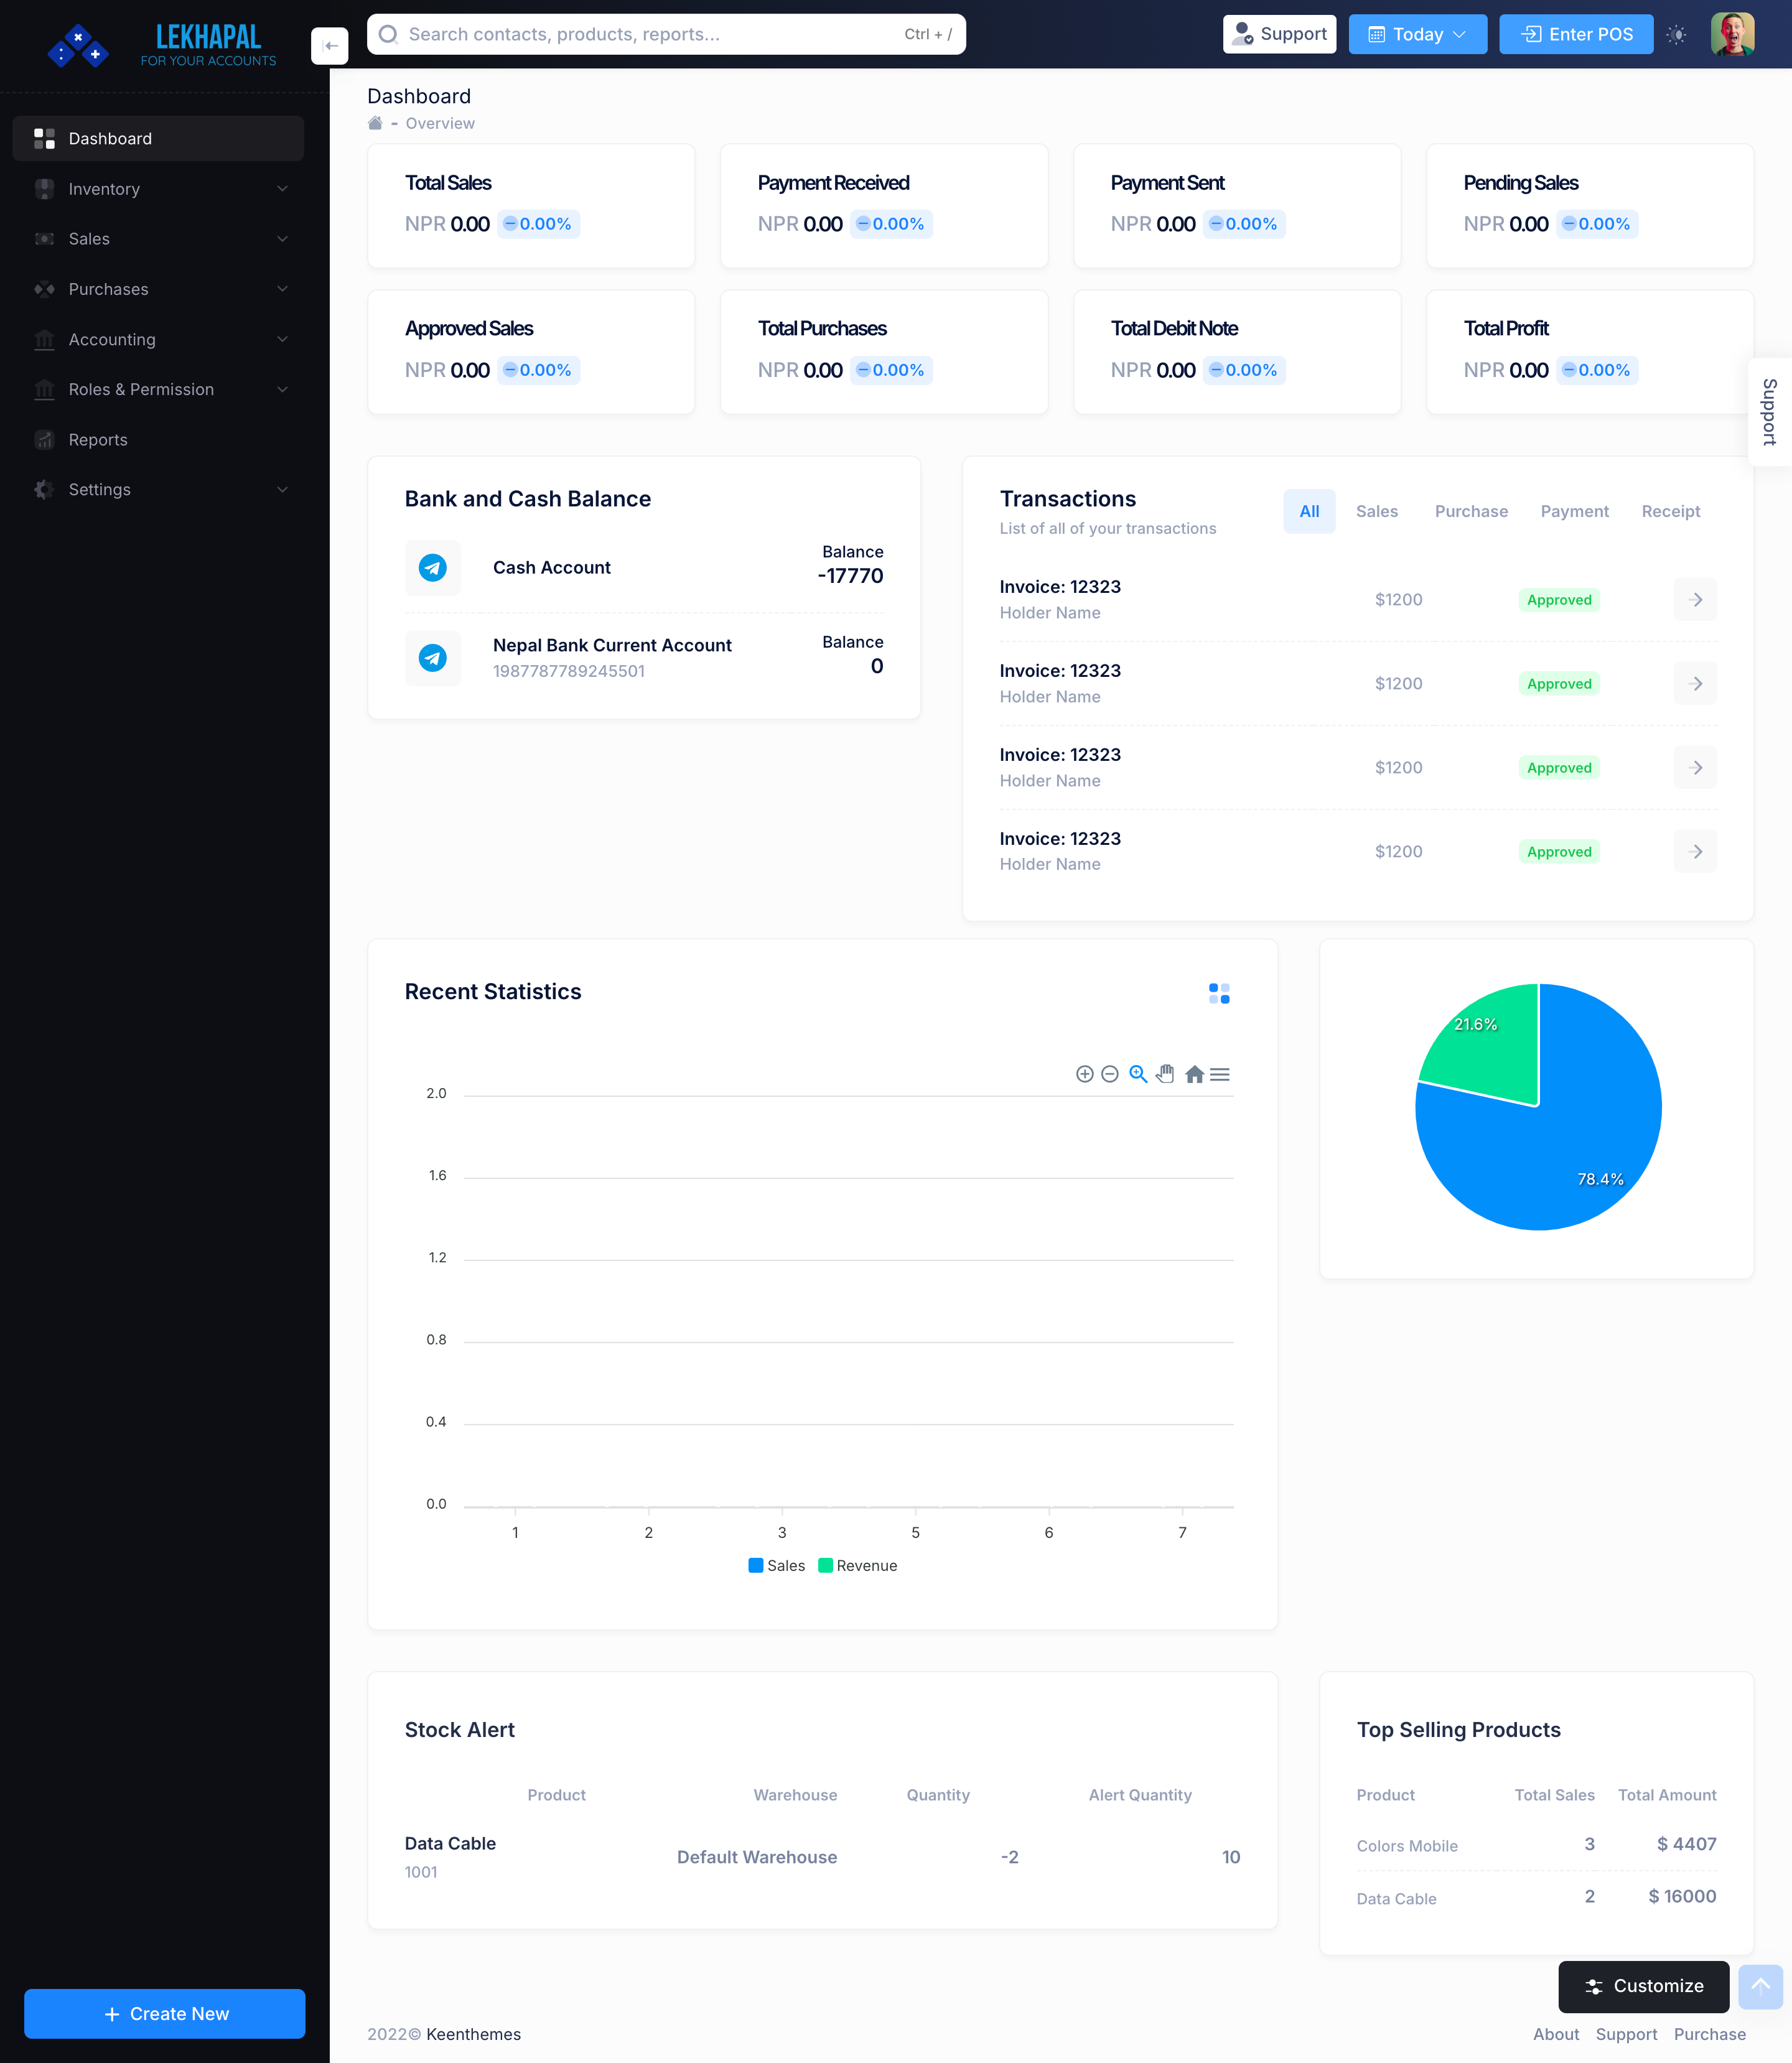Open the Today date range dropdown
The height and width of the screenshot is (2063, 1792).
pyautogui.click(x=1417, y=33)
